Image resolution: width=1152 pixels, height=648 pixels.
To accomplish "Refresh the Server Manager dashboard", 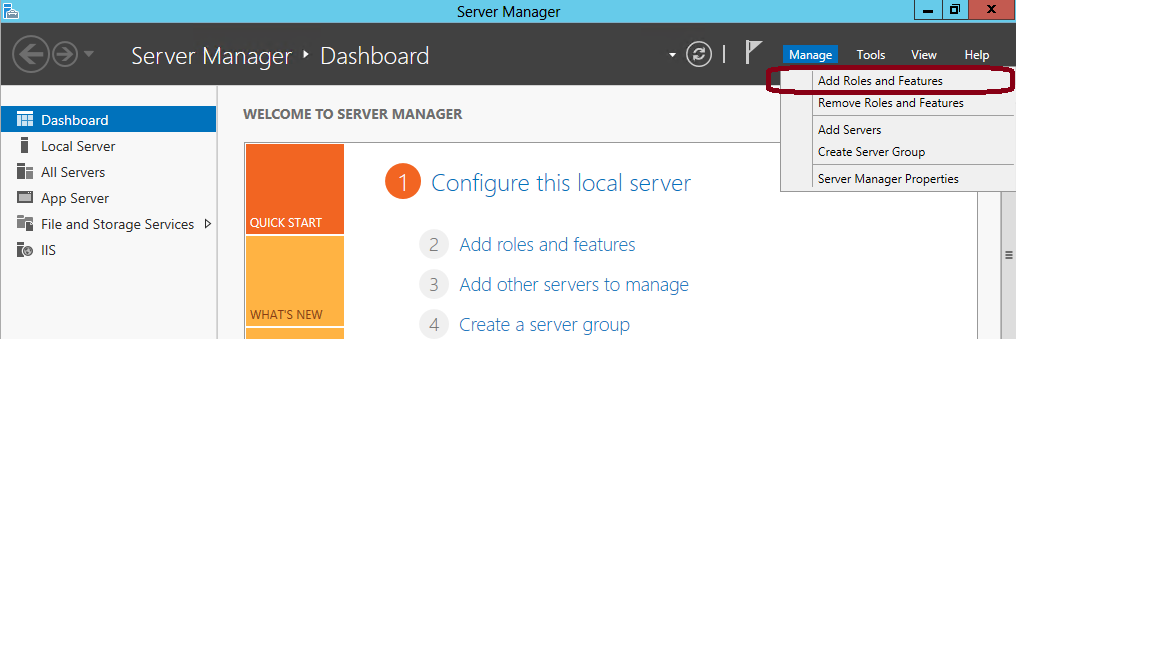I will pos(699,54).
